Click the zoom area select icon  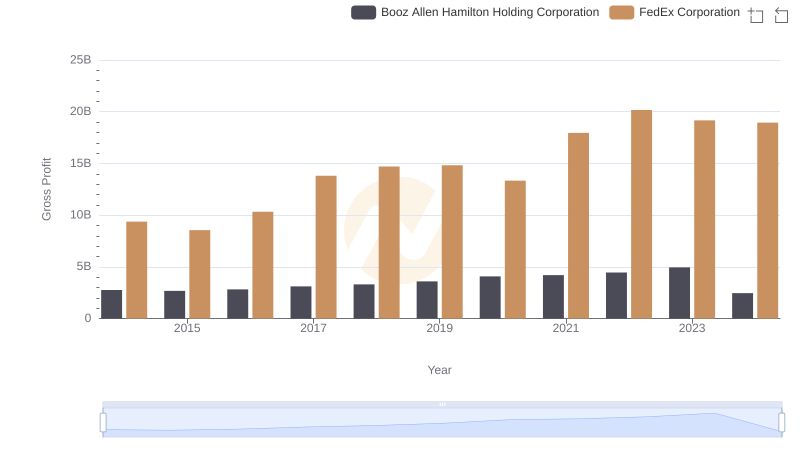[756, 15]
